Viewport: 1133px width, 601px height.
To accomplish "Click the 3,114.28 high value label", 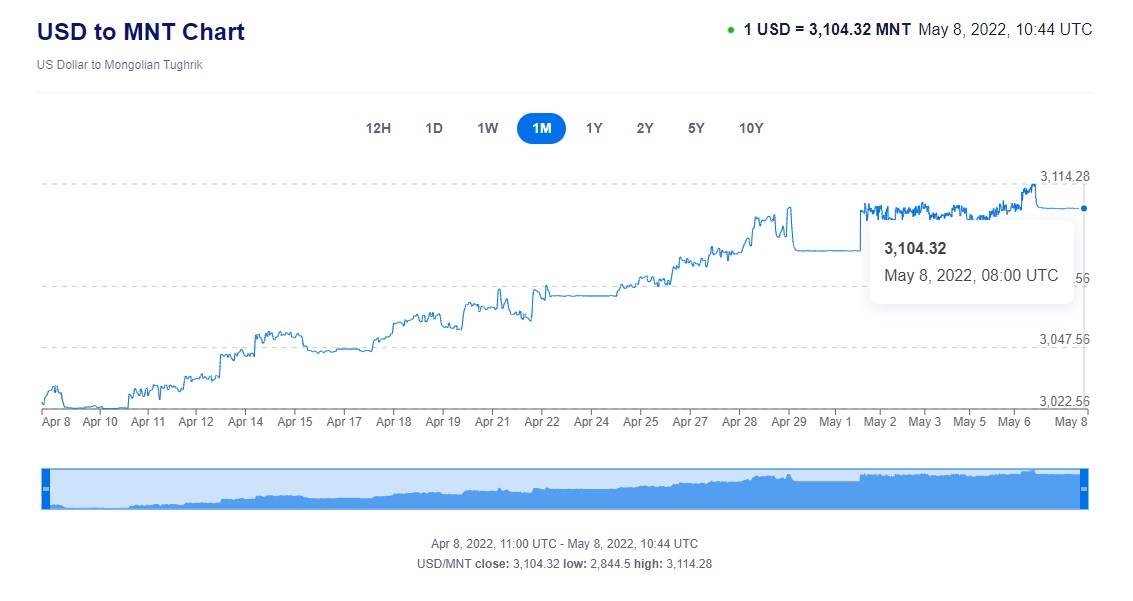I will [x=1064, y=176].
